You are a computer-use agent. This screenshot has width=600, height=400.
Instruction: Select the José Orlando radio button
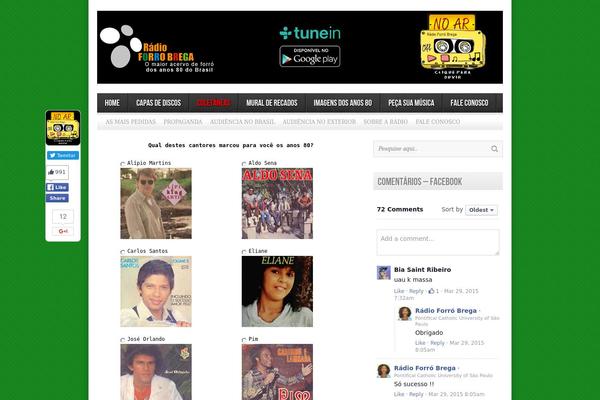[x=123, y=340]
